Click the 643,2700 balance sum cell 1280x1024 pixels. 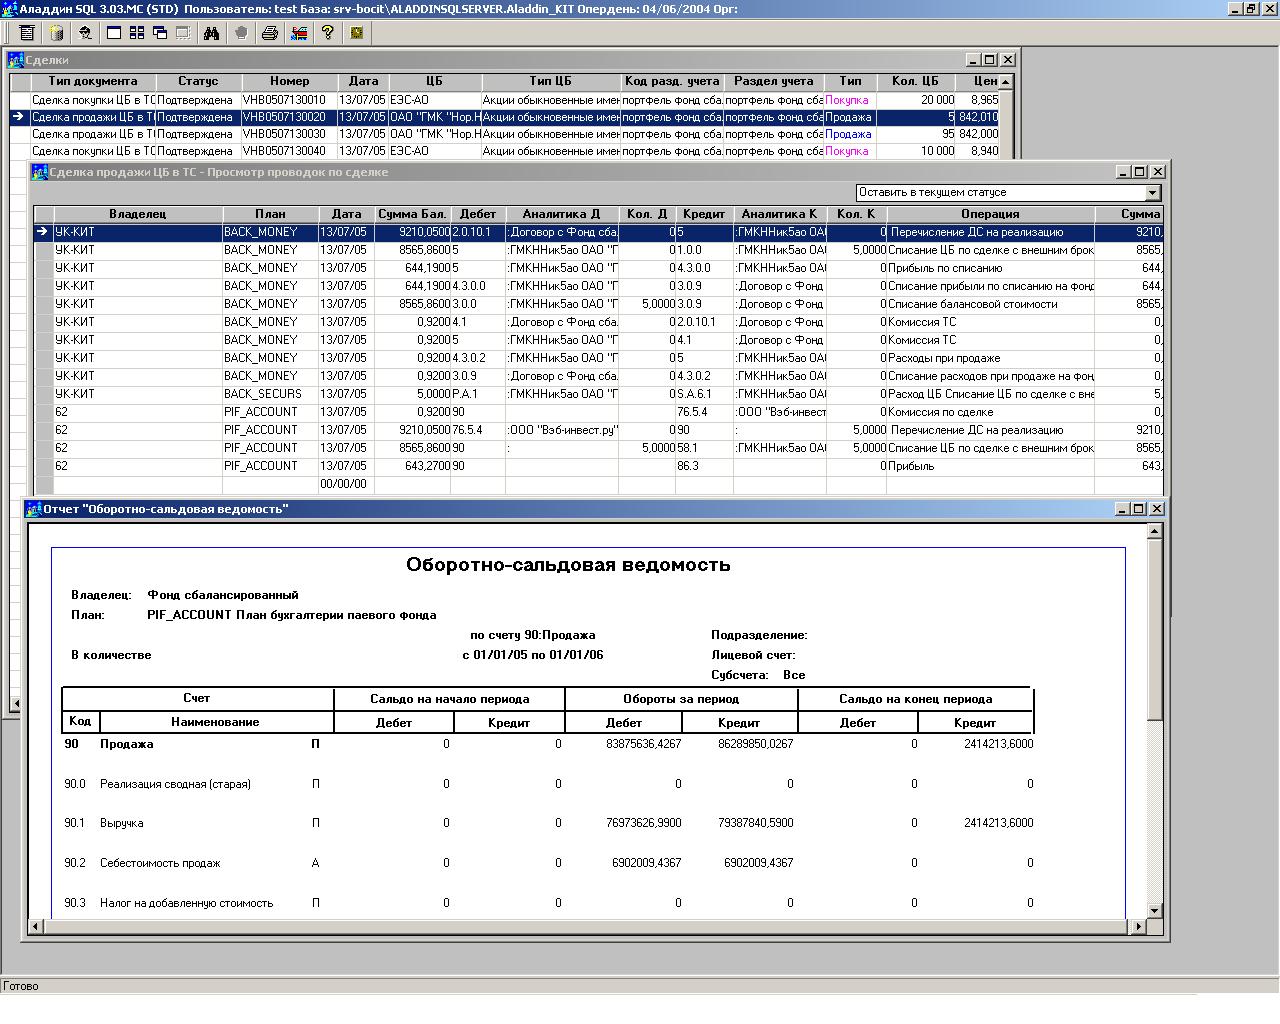[x=412, y=466]
